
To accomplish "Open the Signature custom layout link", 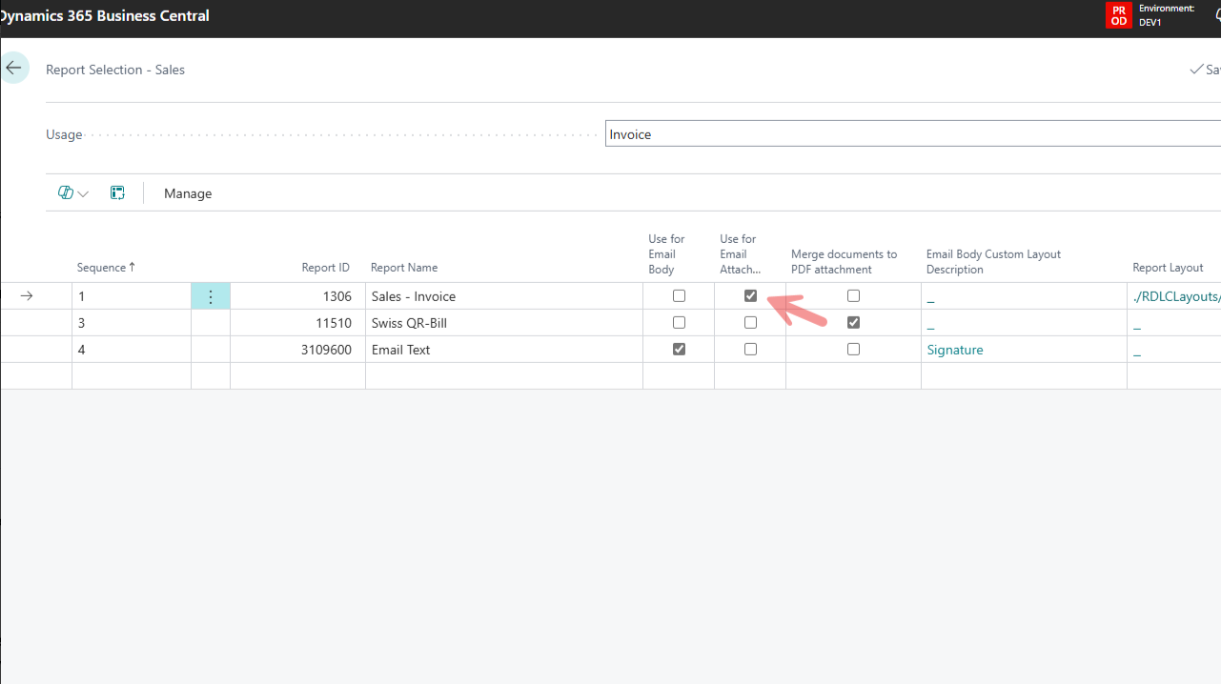I will [955, 350].
